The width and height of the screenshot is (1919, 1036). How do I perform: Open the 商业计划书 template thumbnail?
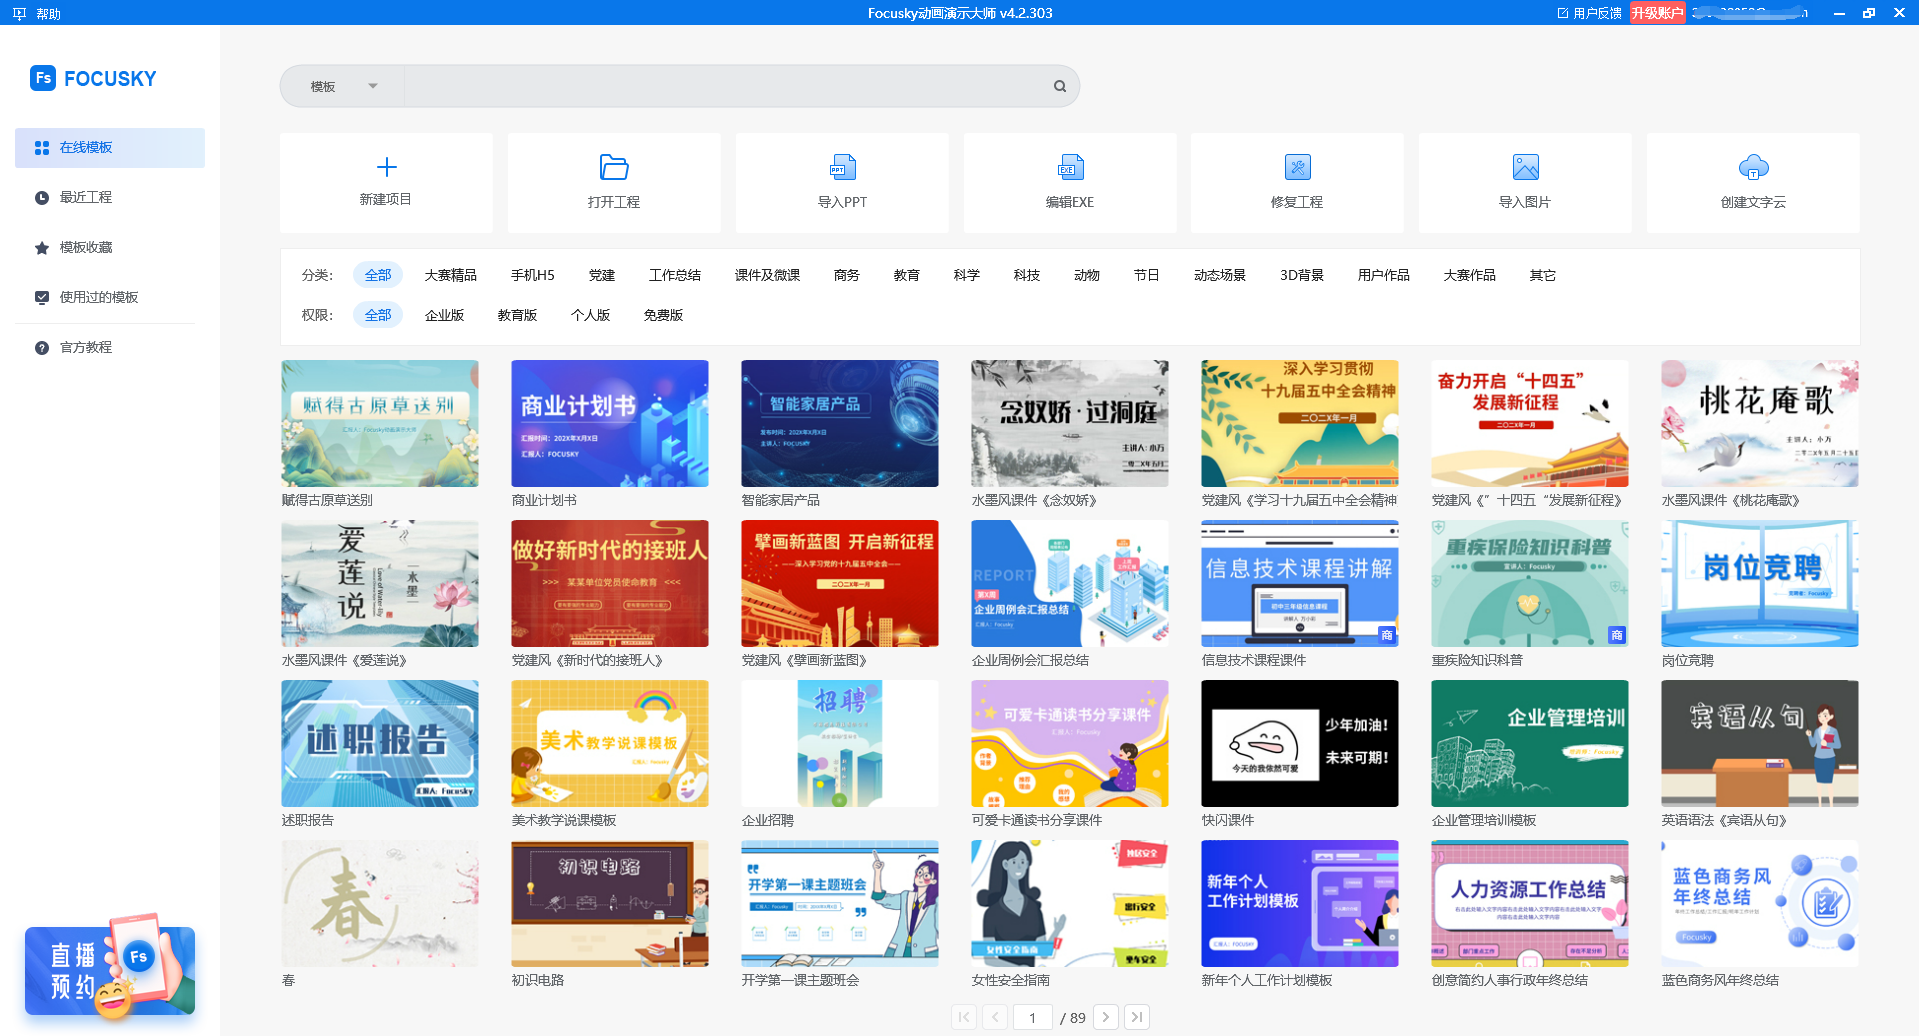tap(609, 423)
